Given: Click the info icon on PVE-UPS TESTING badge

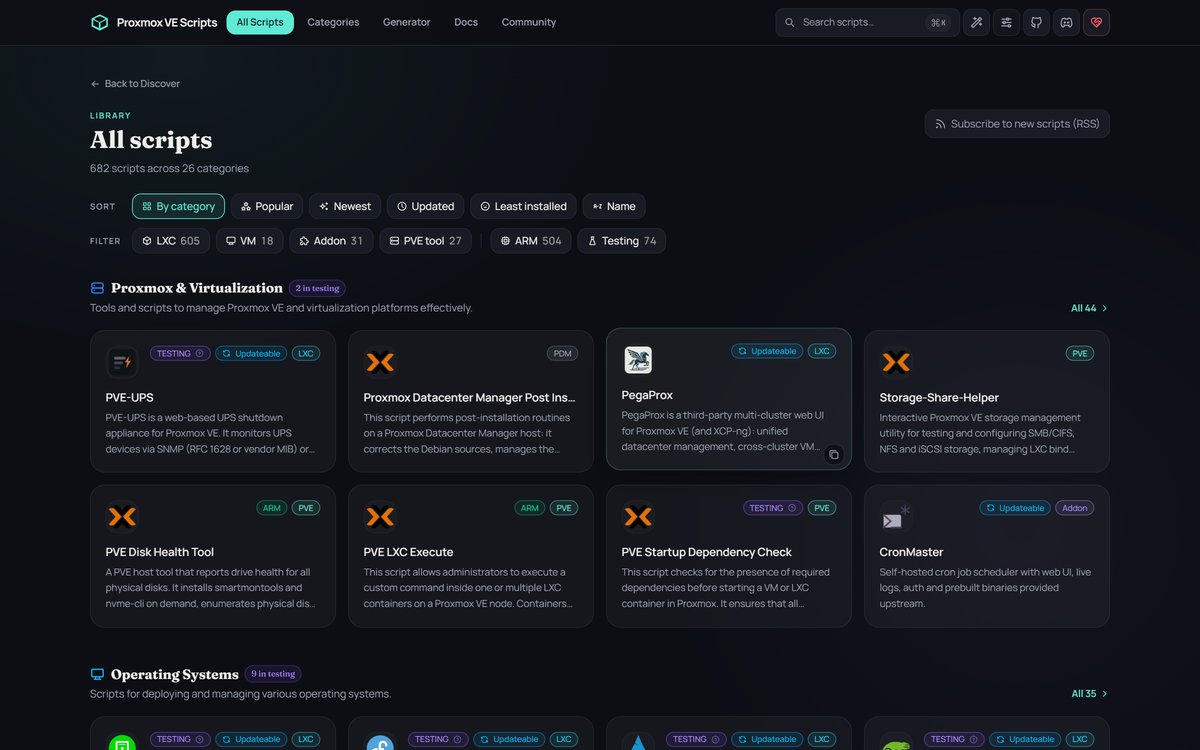Looking at the screenshot, I should (199, 353).
